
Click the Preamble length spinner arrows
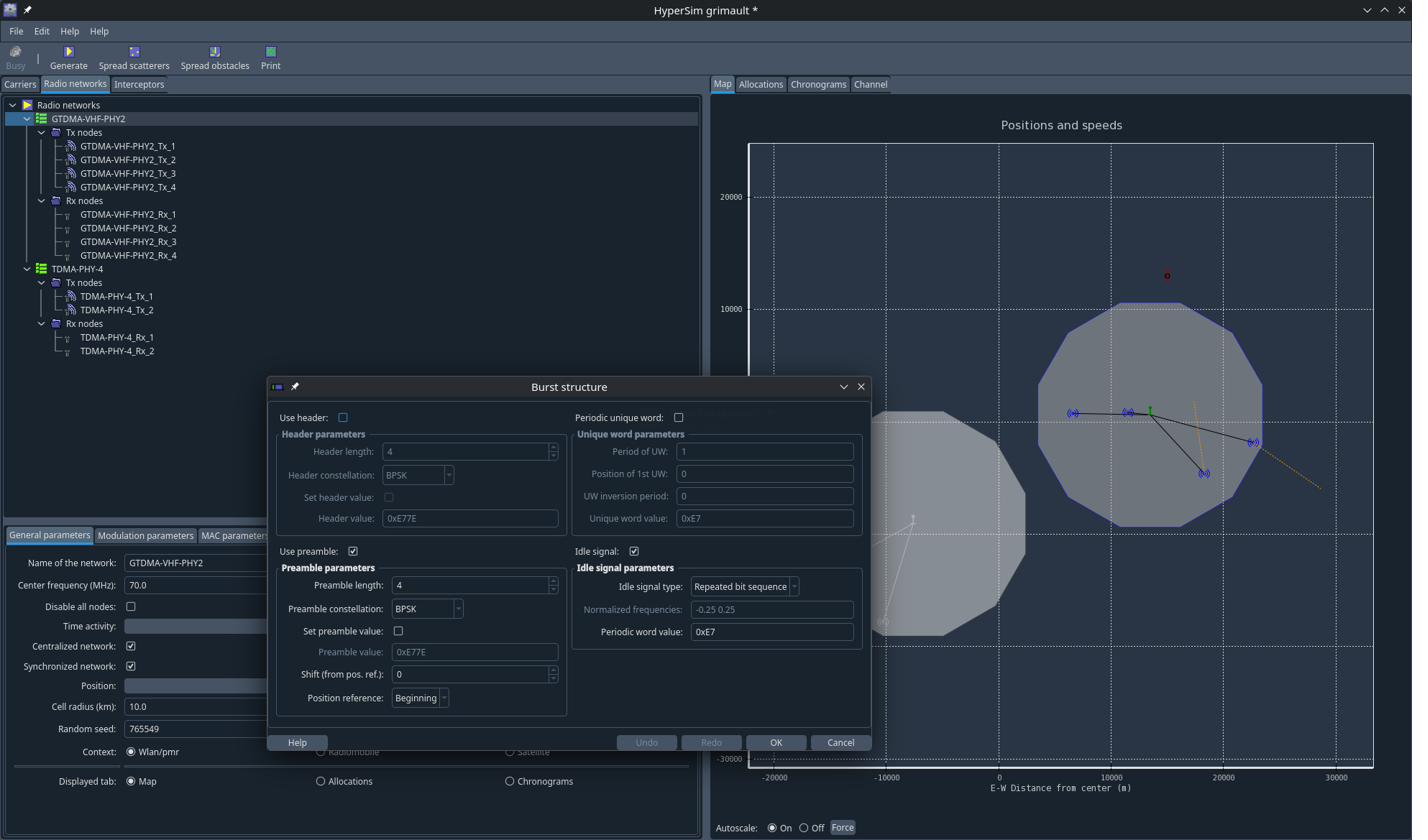(x=553, y=585)
